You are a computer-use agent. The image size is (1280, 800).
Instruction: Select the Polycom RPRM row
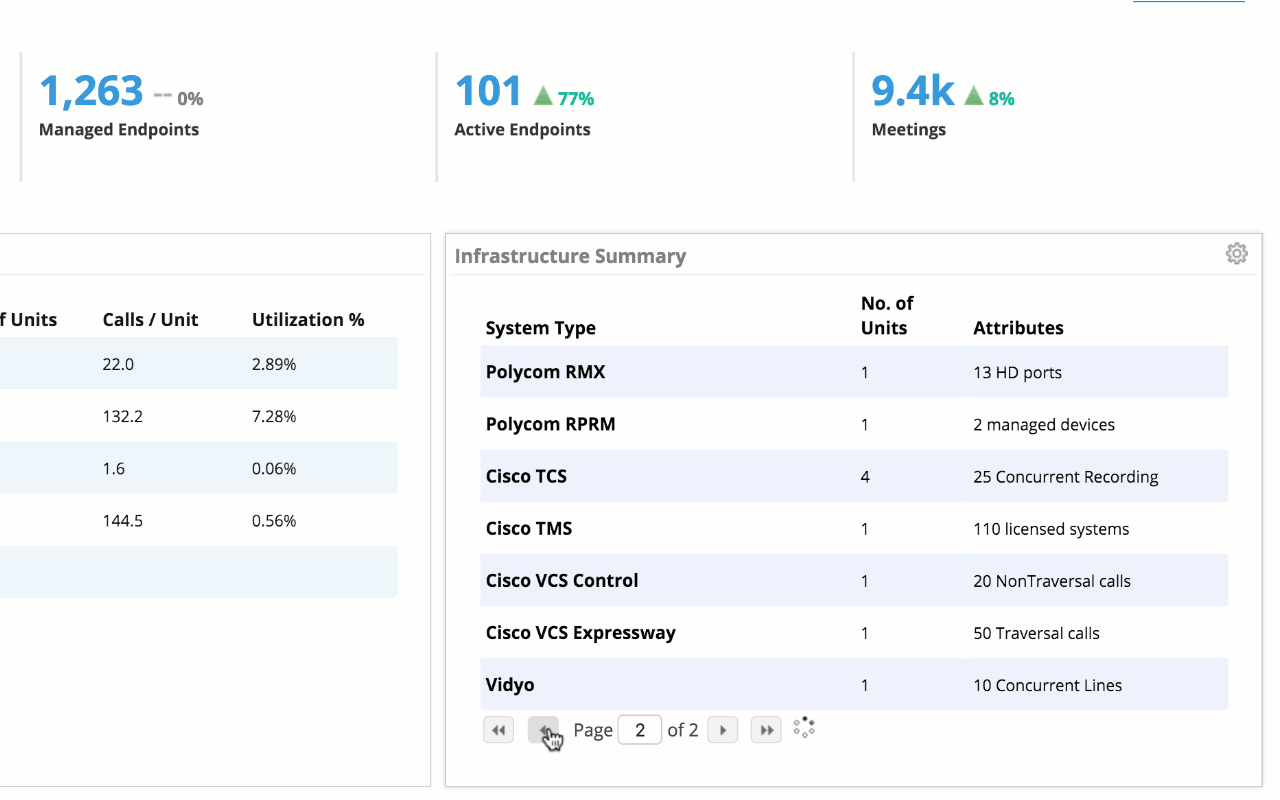pyautogui.click(x=854, y=424)
